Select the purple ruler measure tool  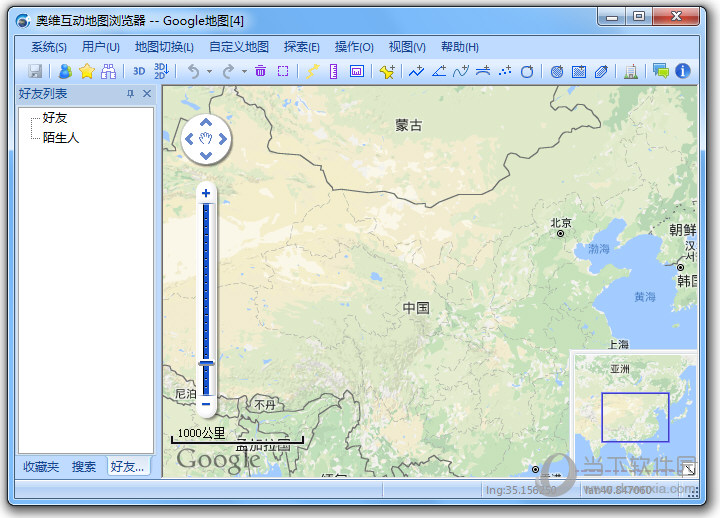pyautogui.click(x=334, y=71)
